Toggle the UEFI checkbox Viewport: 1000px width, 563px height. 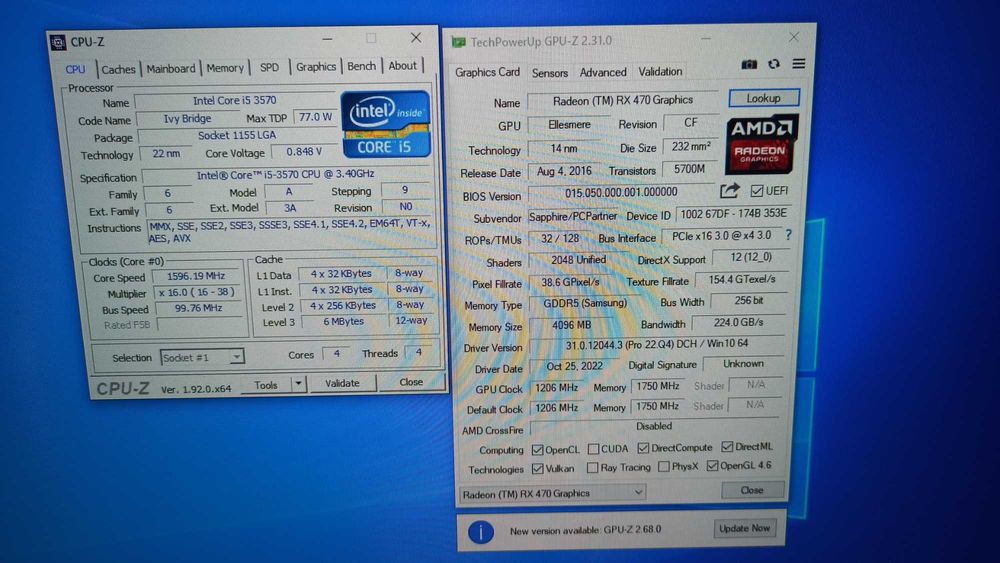pyautogui.click(x=756, y=191)
